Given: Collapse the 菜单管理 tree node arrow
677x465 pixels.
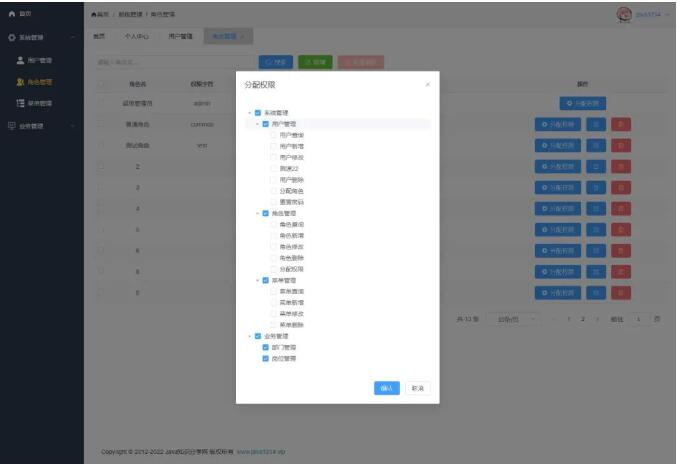Looking at the screenshot, I should click(257, 280).
